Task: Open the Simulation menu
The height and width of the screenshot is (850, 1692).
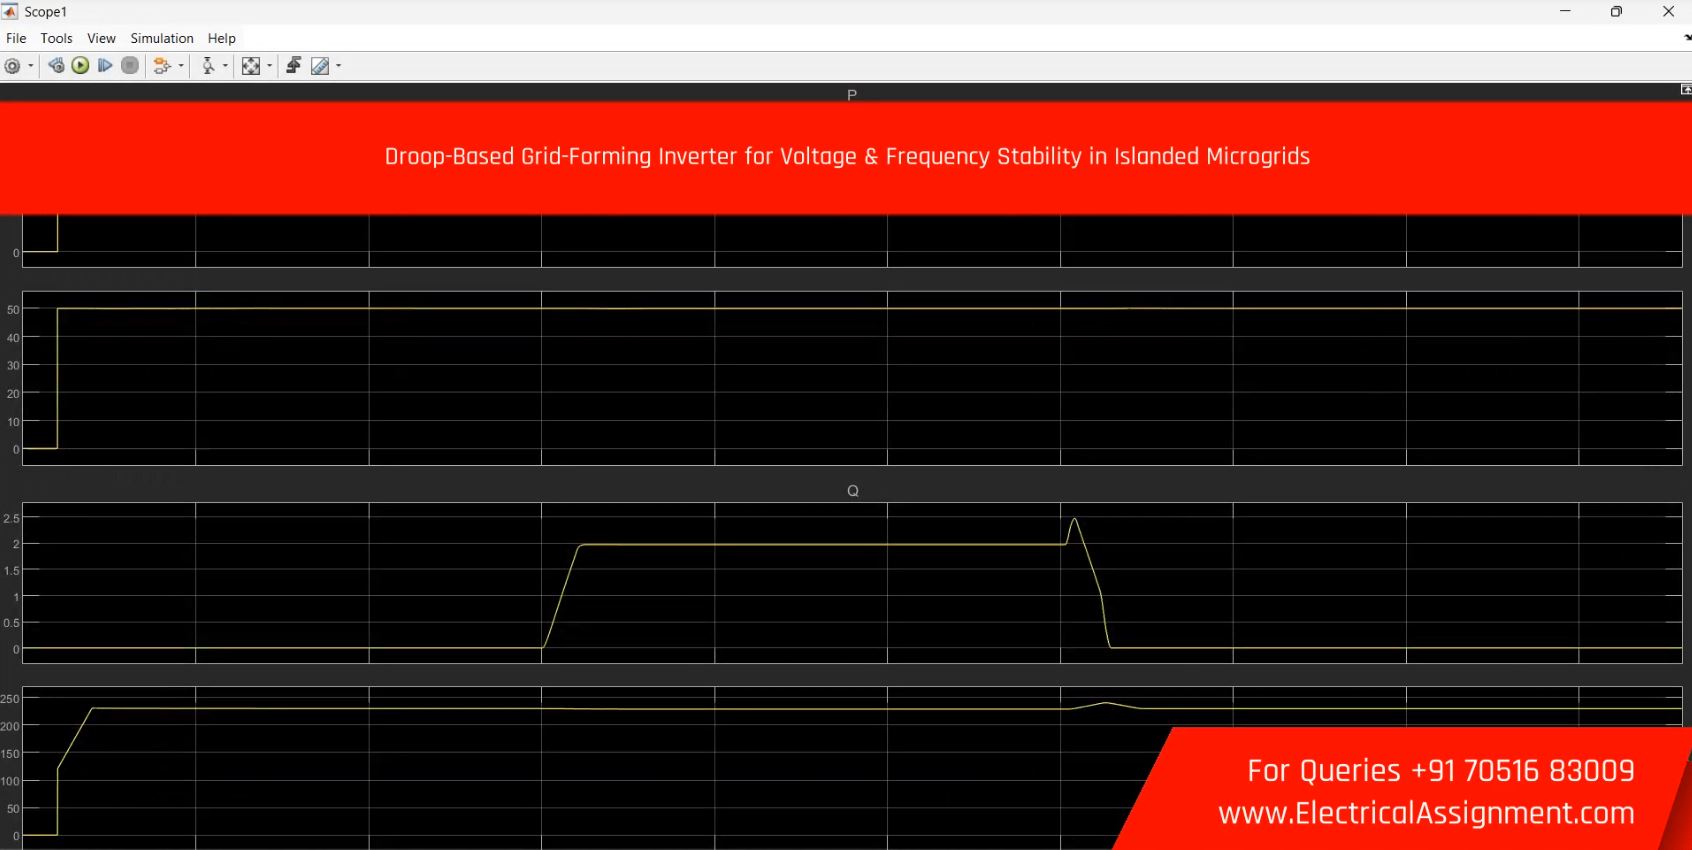Action: (162, 38)
